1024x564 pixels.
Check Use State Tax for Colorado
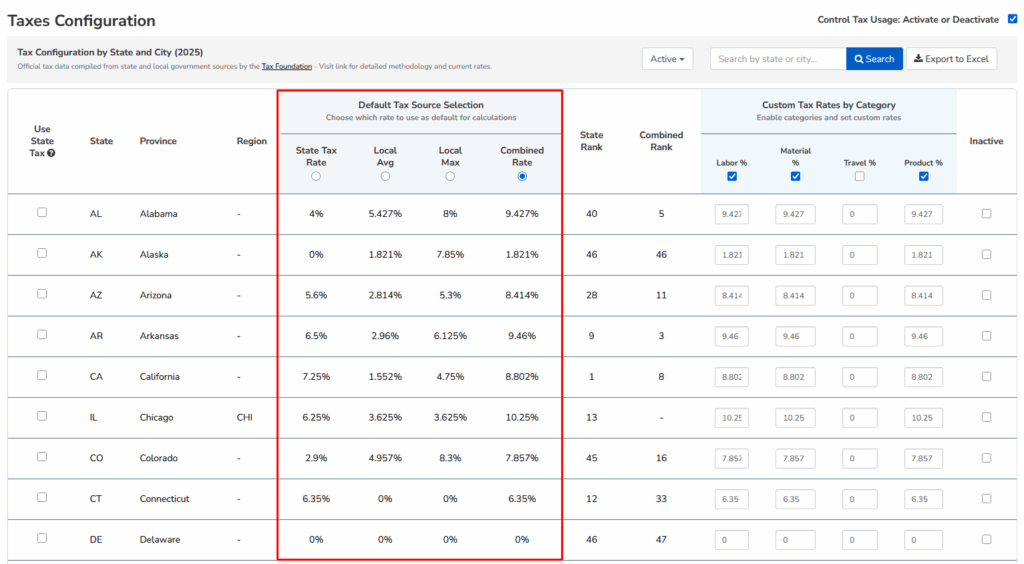pos(42,457)
